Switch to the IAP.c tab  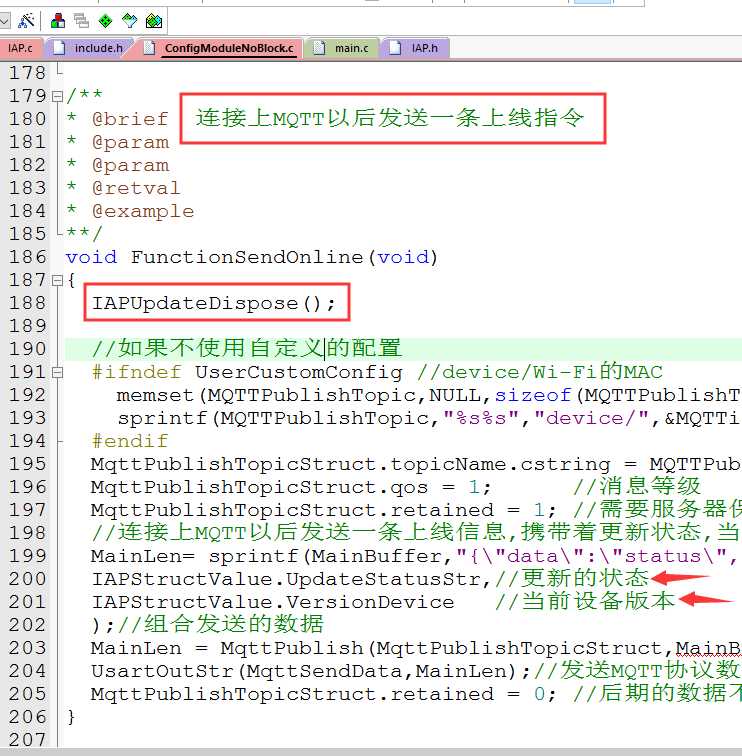[x=19, y=48]
